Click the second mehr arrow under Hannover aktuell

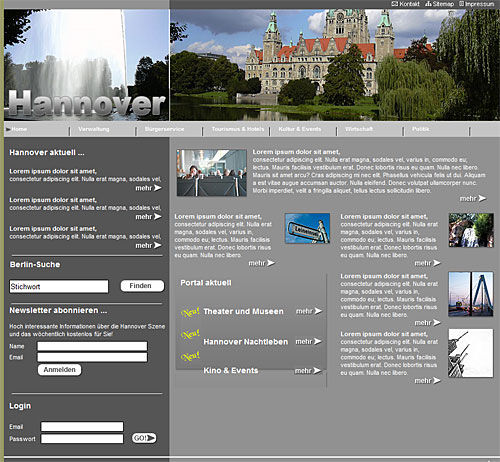(x=148, y=217)
